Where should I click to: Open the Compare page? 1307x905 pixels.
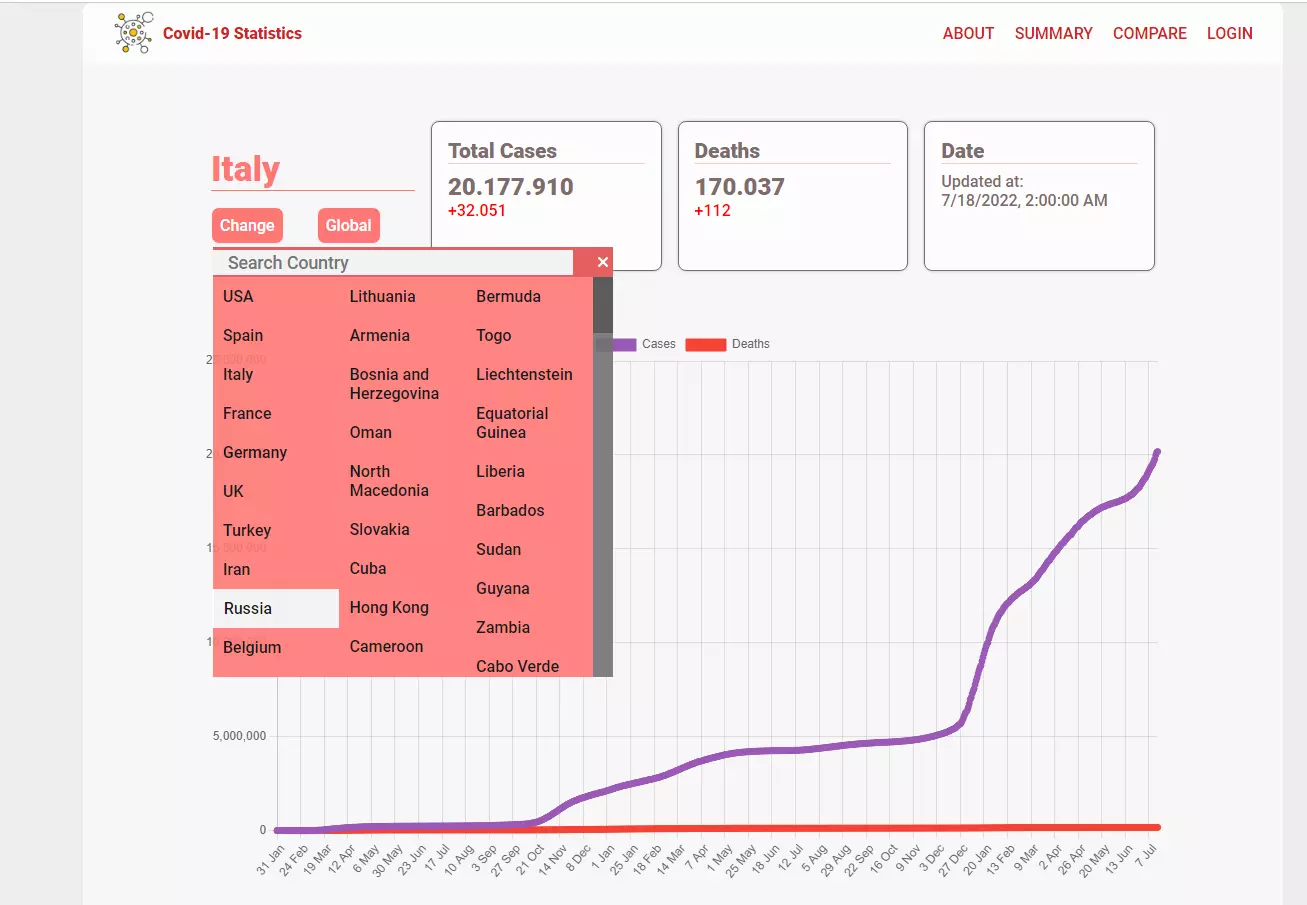(x=1149, y=33)
